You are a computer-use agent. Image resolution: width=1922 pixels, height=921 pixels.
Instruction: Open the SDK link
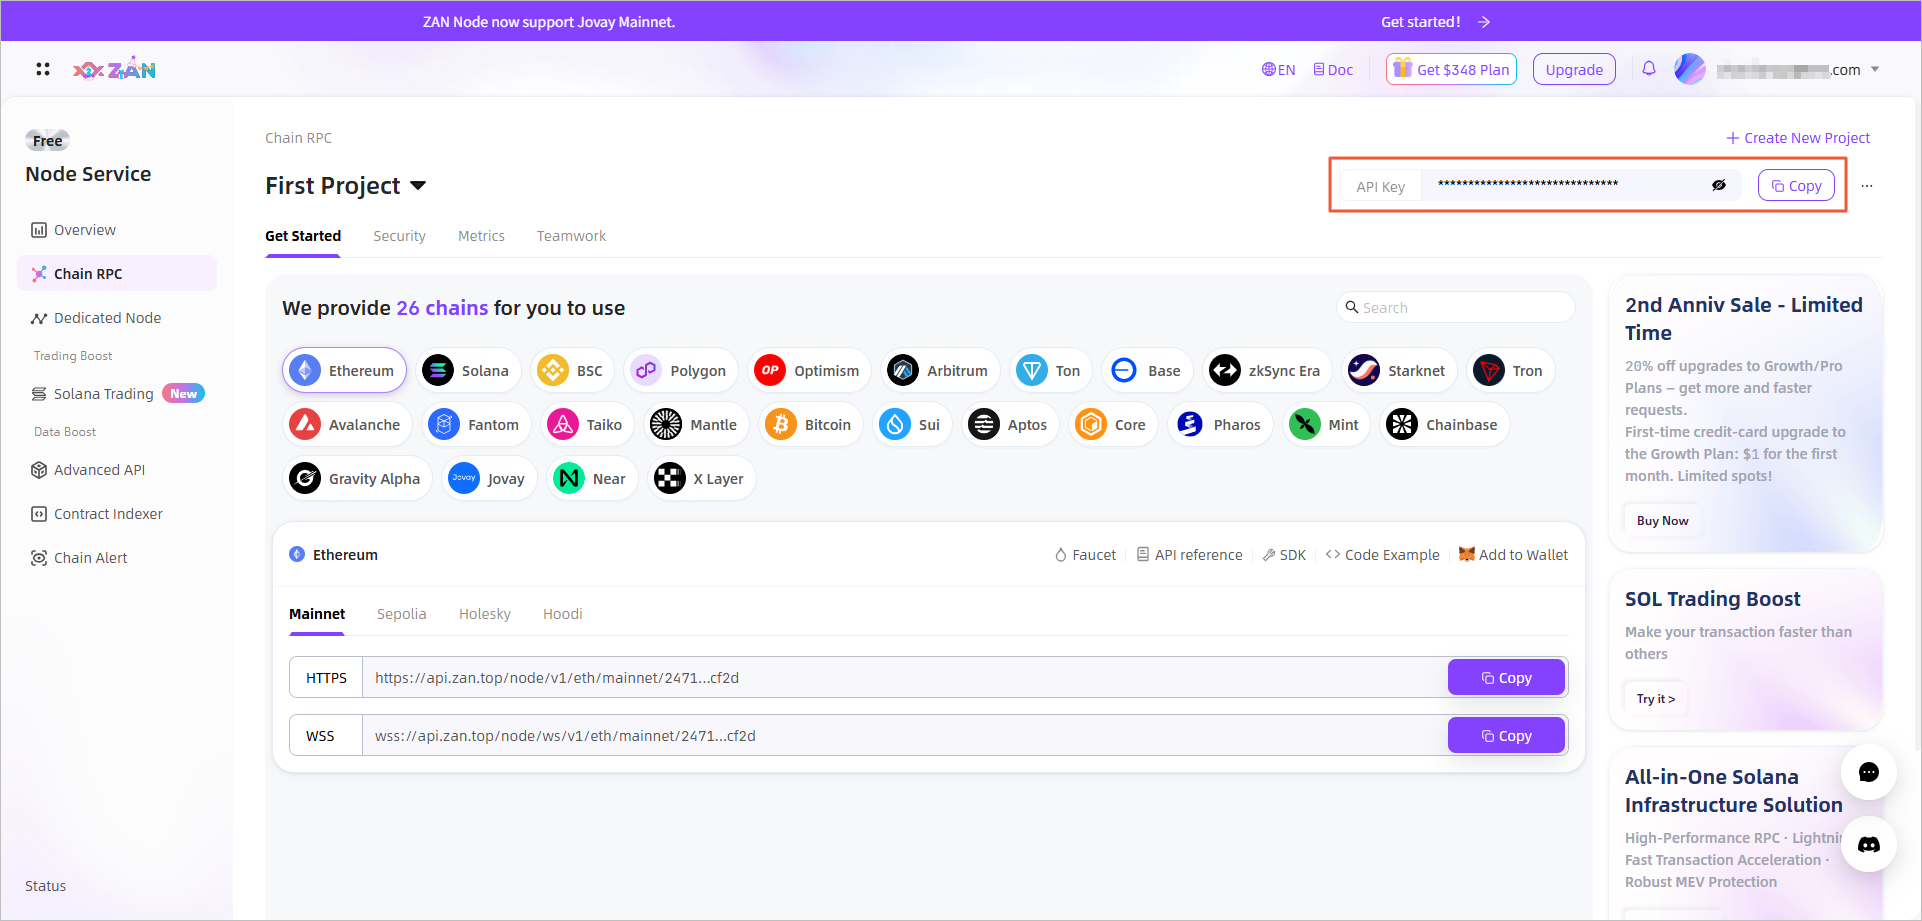pyautogui.click(x=1284, y=555)
